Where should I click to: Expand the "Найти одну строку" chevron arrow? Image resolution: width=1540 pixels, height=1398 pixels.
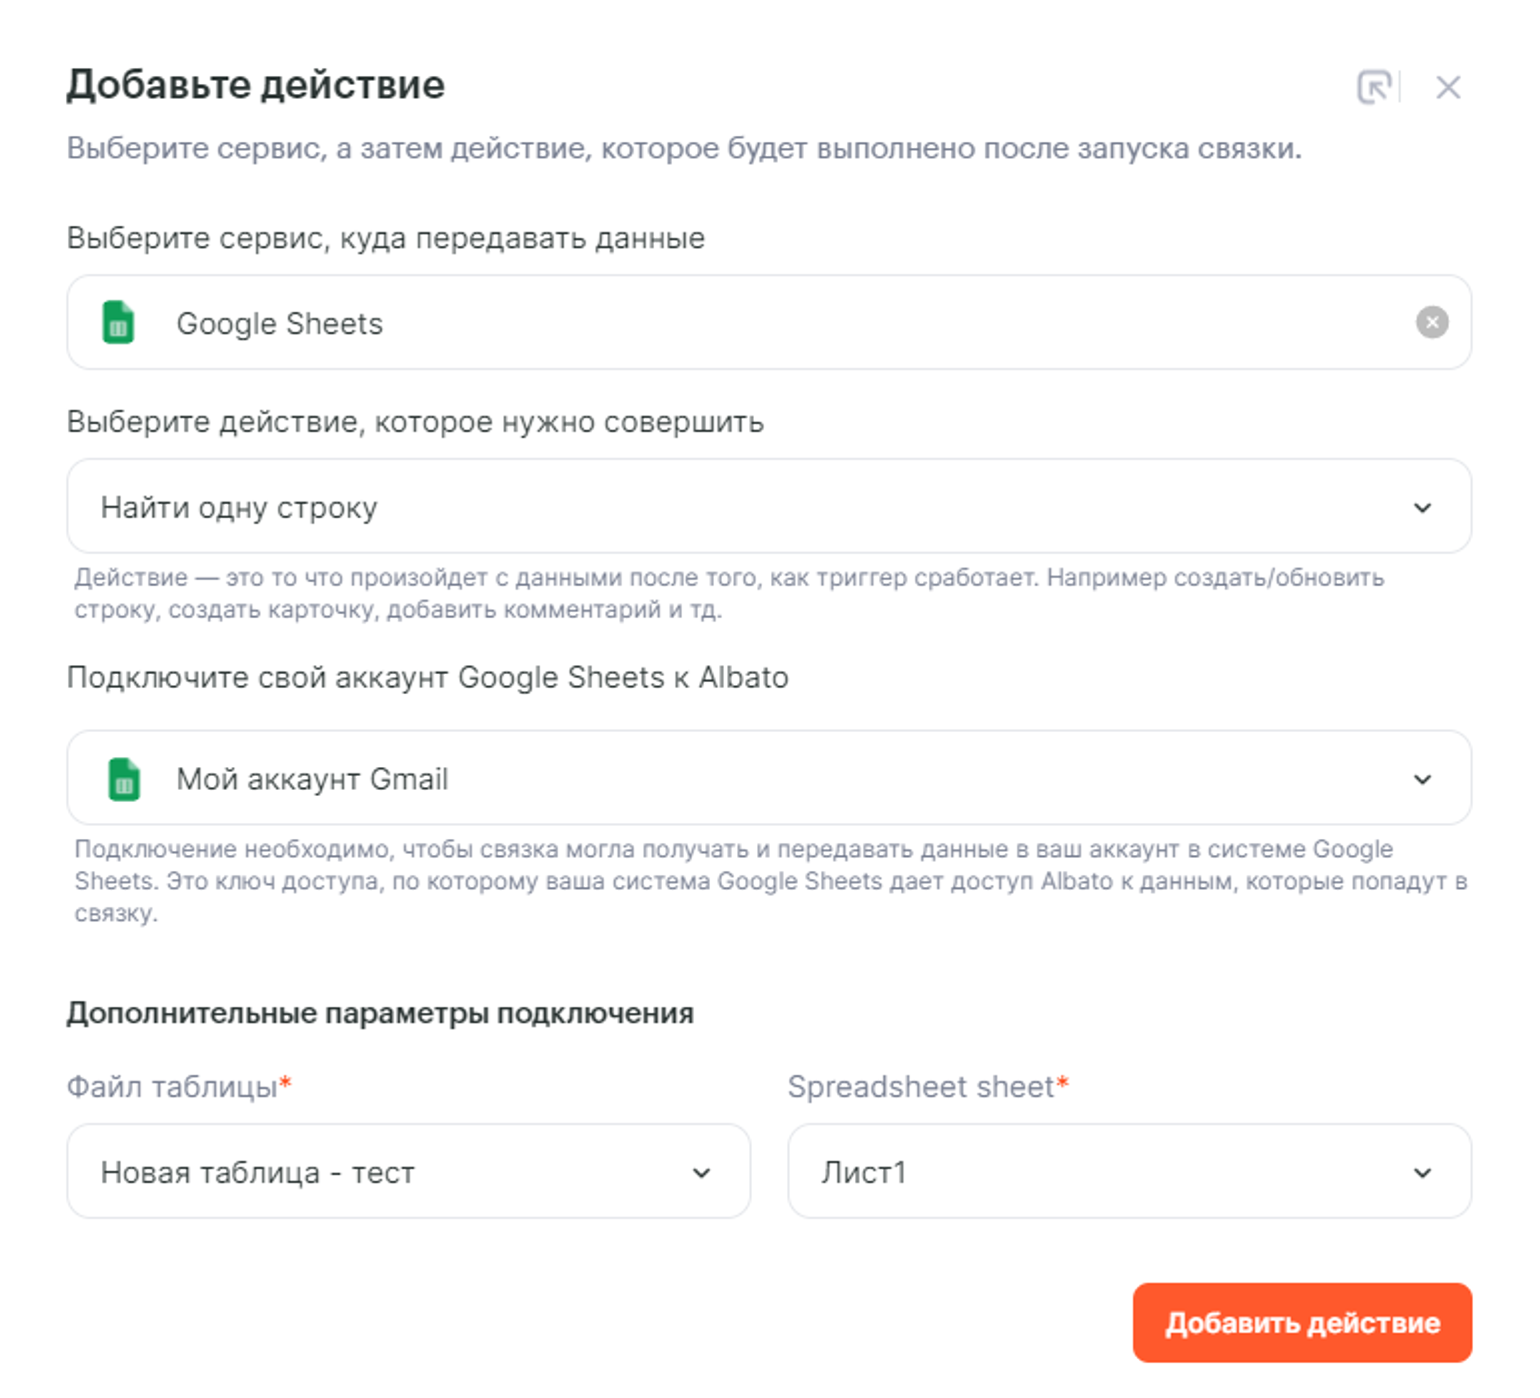[1422, 508]
